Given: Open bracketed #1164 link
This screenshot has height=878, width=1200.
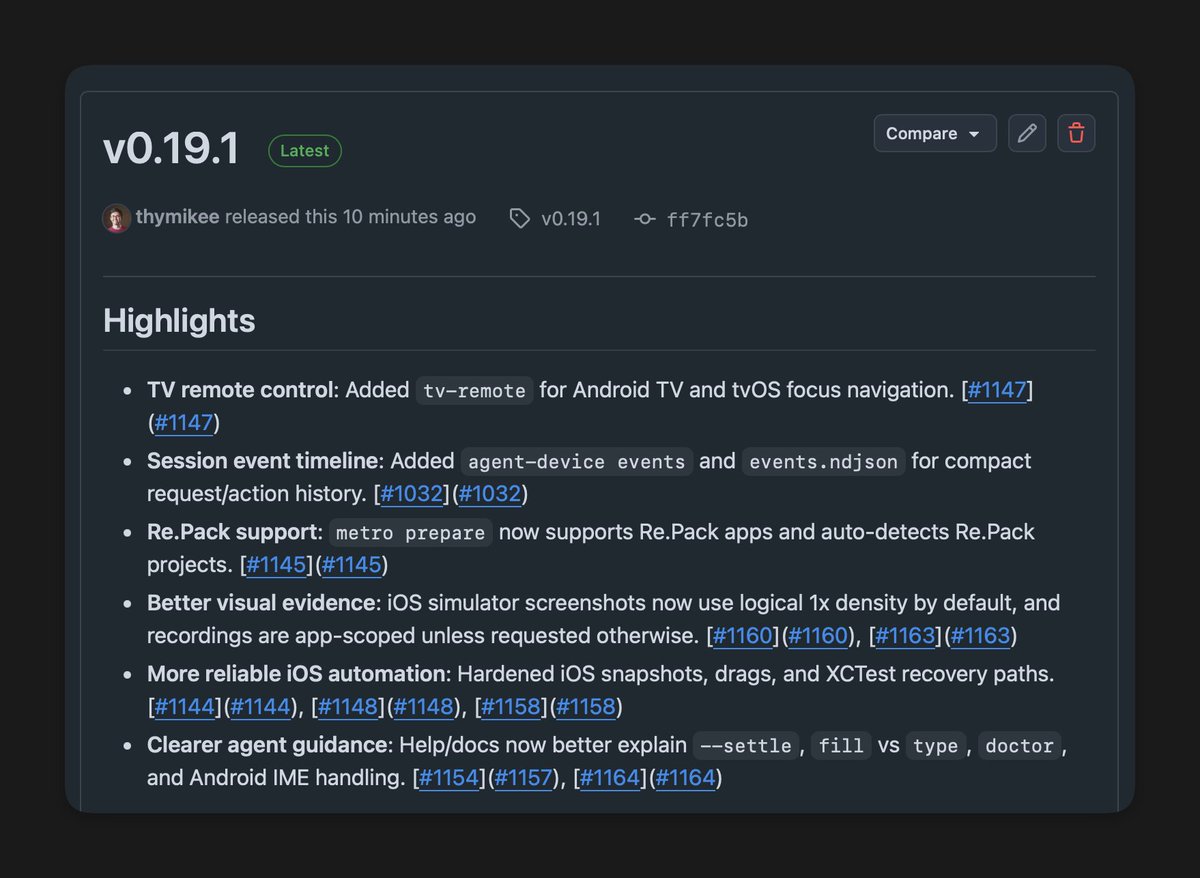Looking at the screenshot, I should 610,777.
